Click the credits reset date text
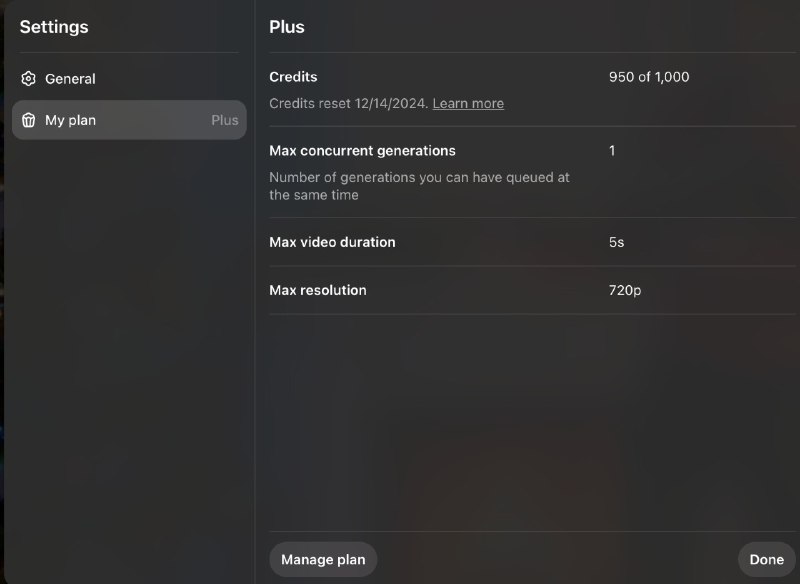The width and height of the screenshot is (800, 584). [348, 104]
